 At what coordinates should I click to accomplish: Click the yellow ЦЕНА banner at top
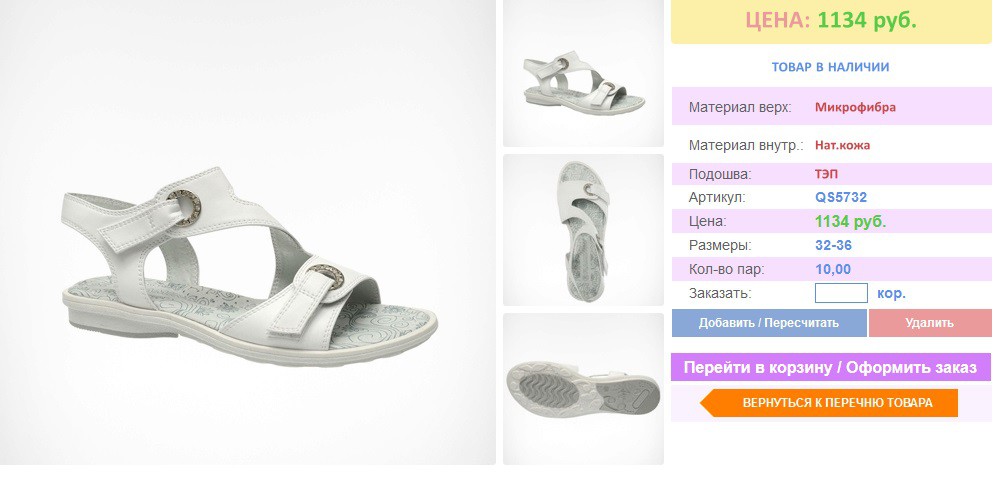coord(831,21)
